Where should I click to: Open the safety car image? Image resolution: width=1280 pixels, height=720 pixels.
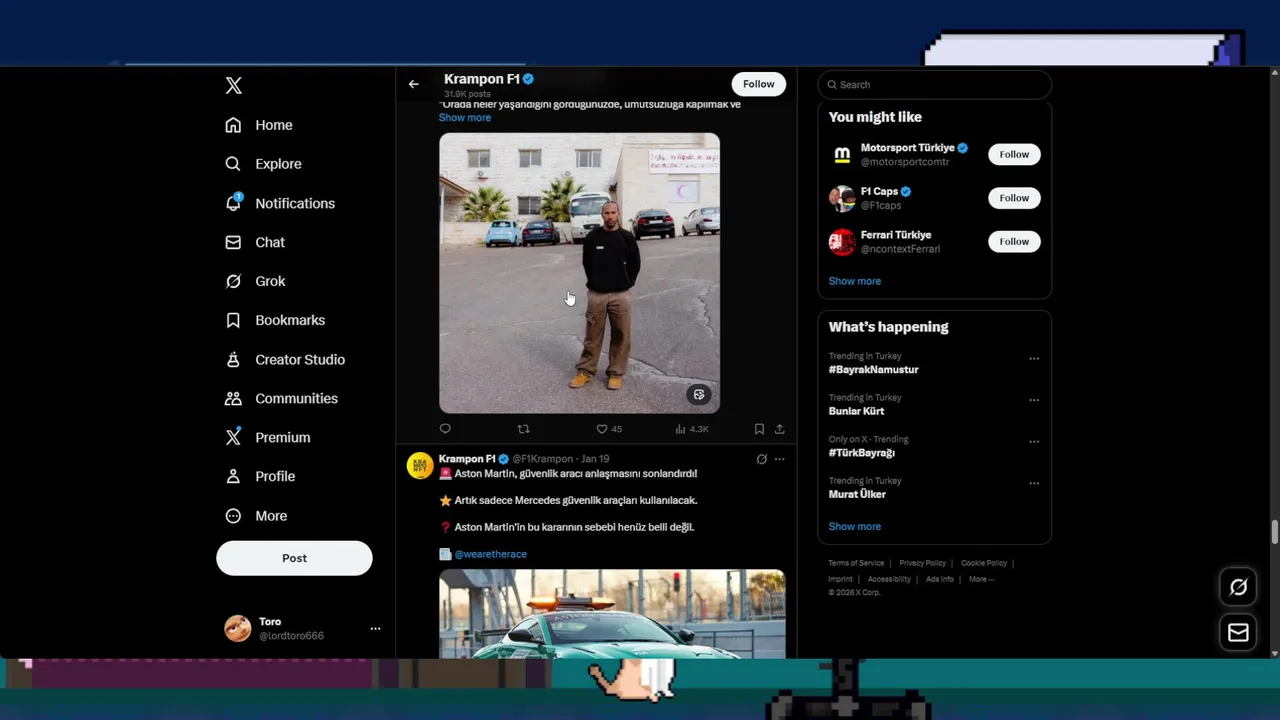612,614
